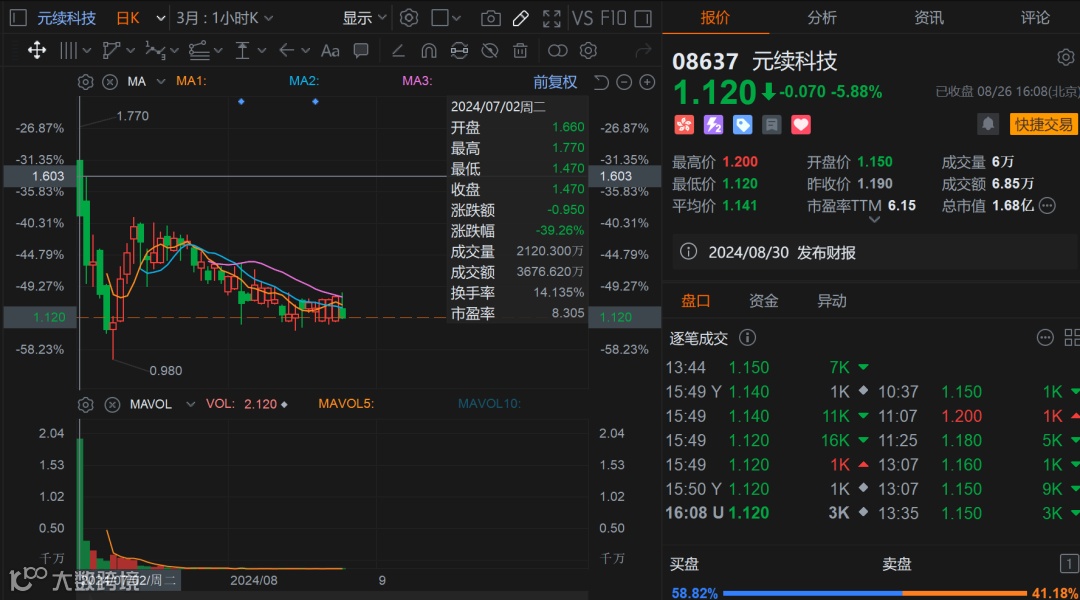Expand the arrow tool dropdown
The image size is (1080, 600).
(305, 50)
